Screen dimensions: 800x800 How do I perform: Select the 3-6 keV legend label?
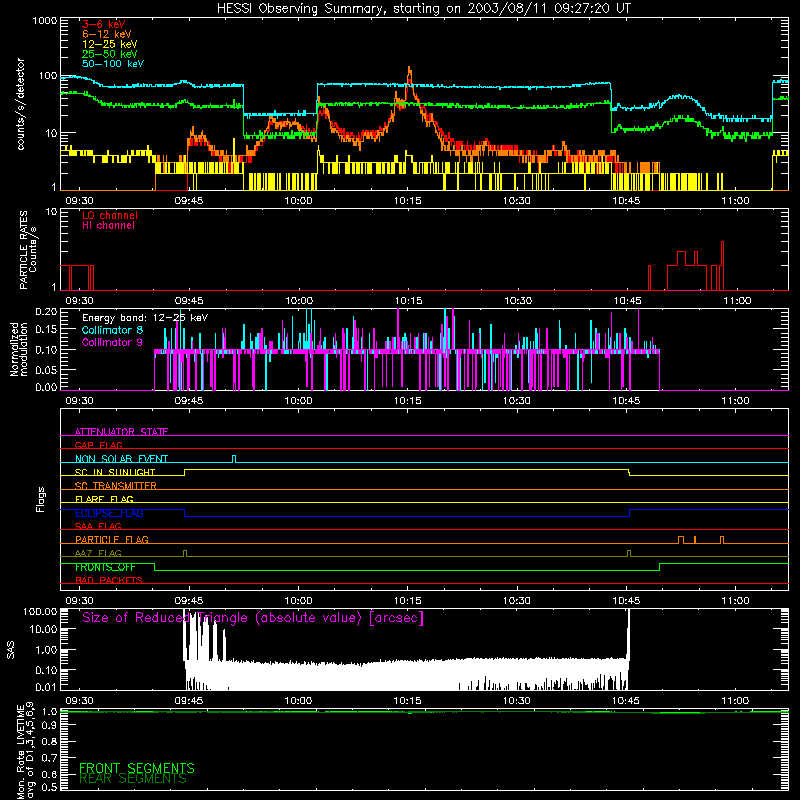tap(104, 24)
